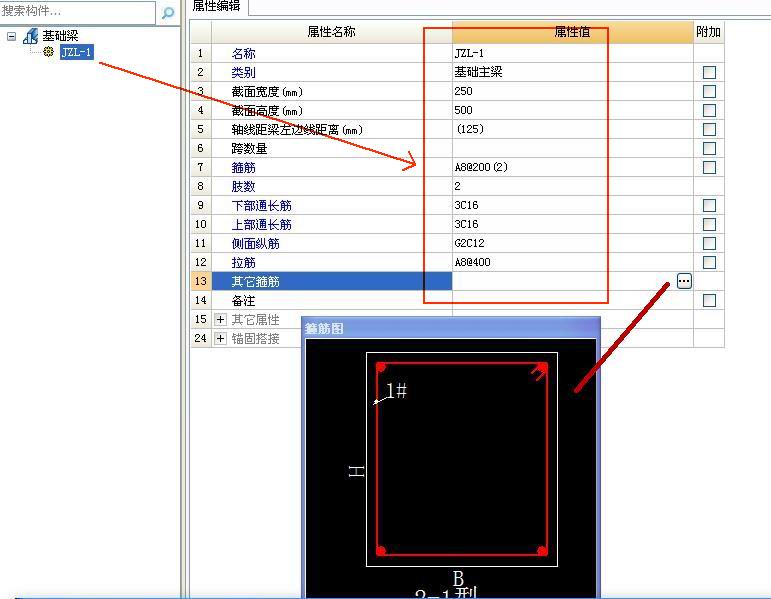Collapse the 基础梁 tree node

click(x=11, y=36)
